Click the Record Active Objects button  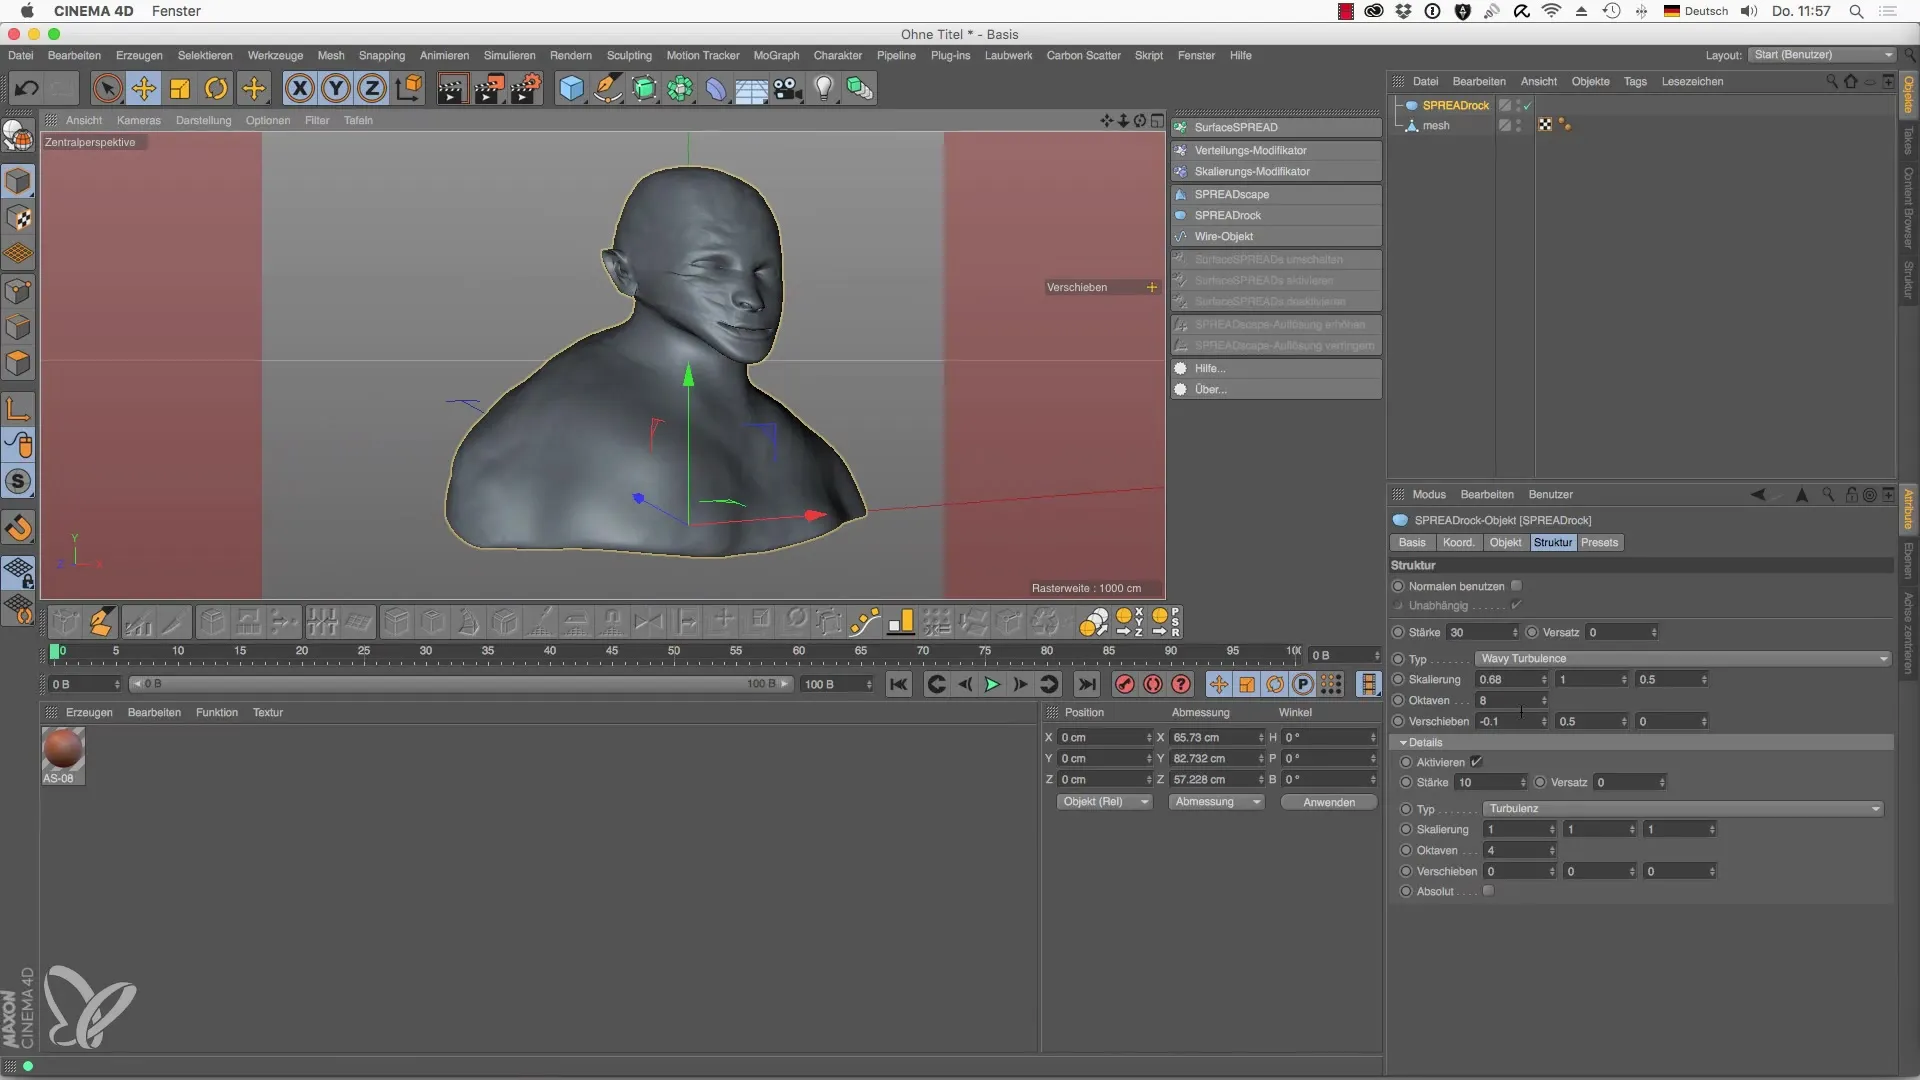pyautogui.click(x=1124, y=684)
